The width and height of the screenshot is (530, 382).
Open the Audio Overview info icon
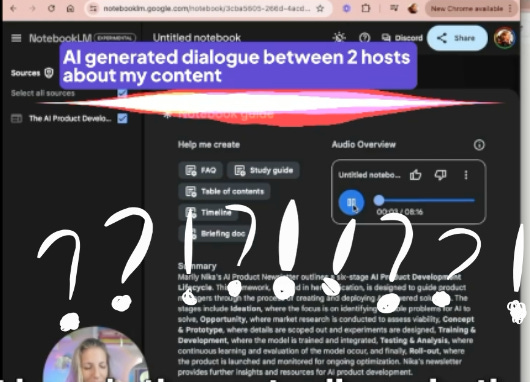tap(479, 145)
